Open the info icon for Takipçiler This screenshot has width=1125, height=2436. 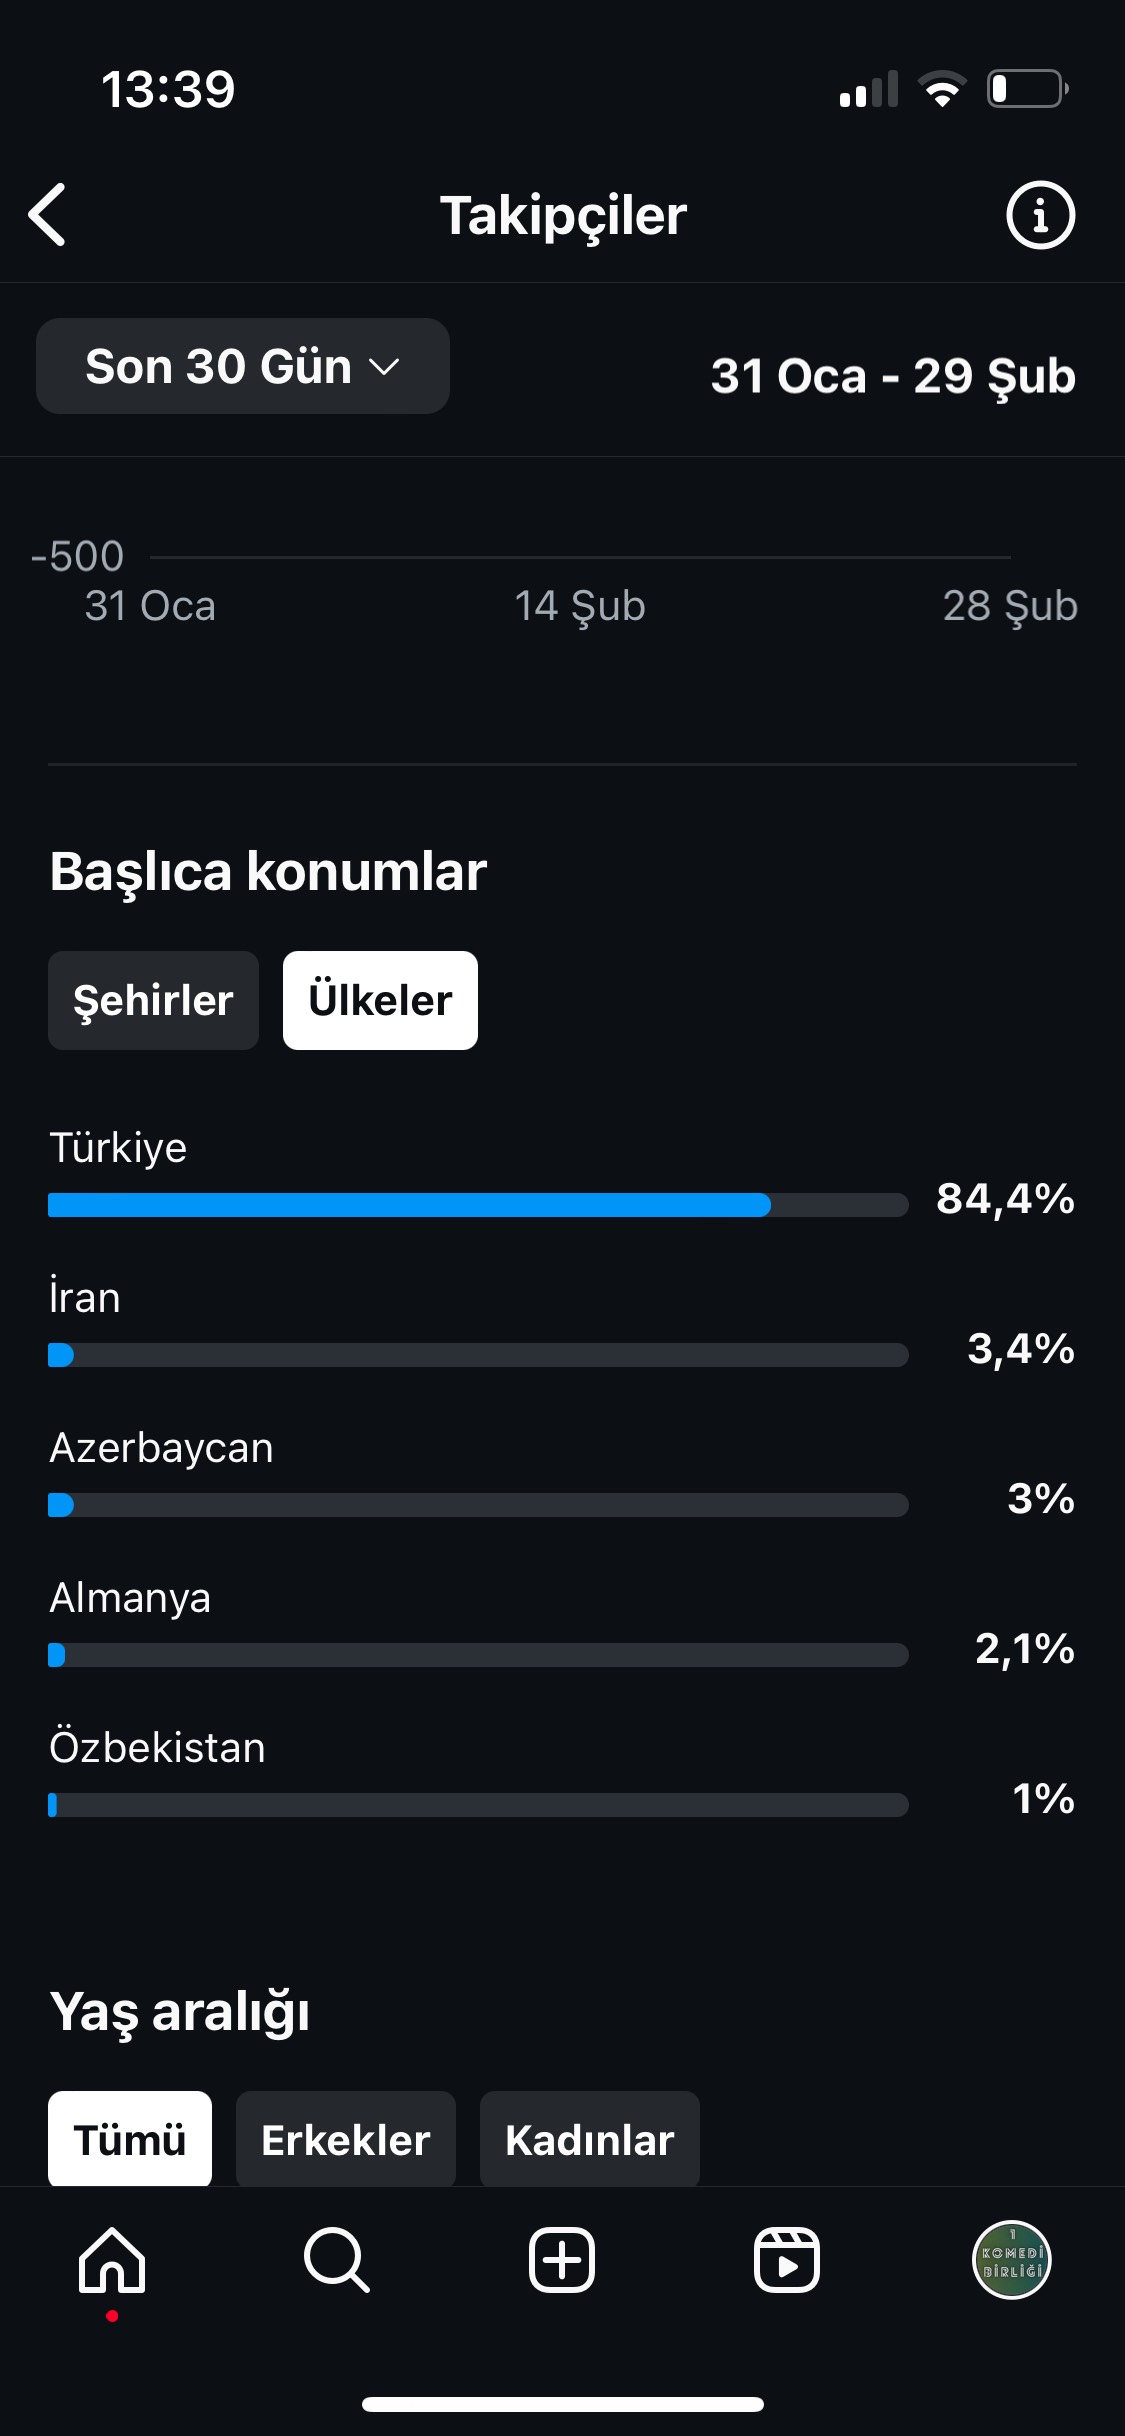[x=1040, y=215]
